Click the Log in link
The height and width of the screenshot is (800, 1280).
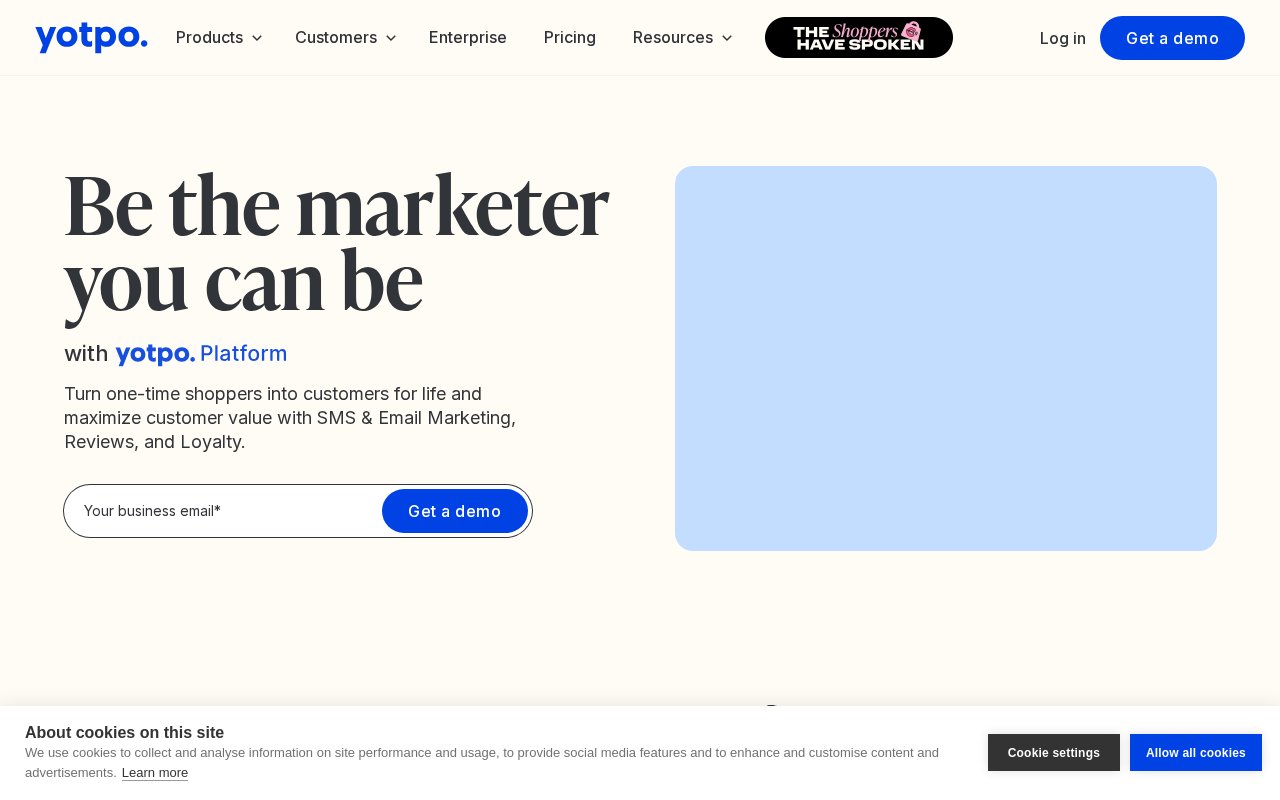click(1063, 38)
